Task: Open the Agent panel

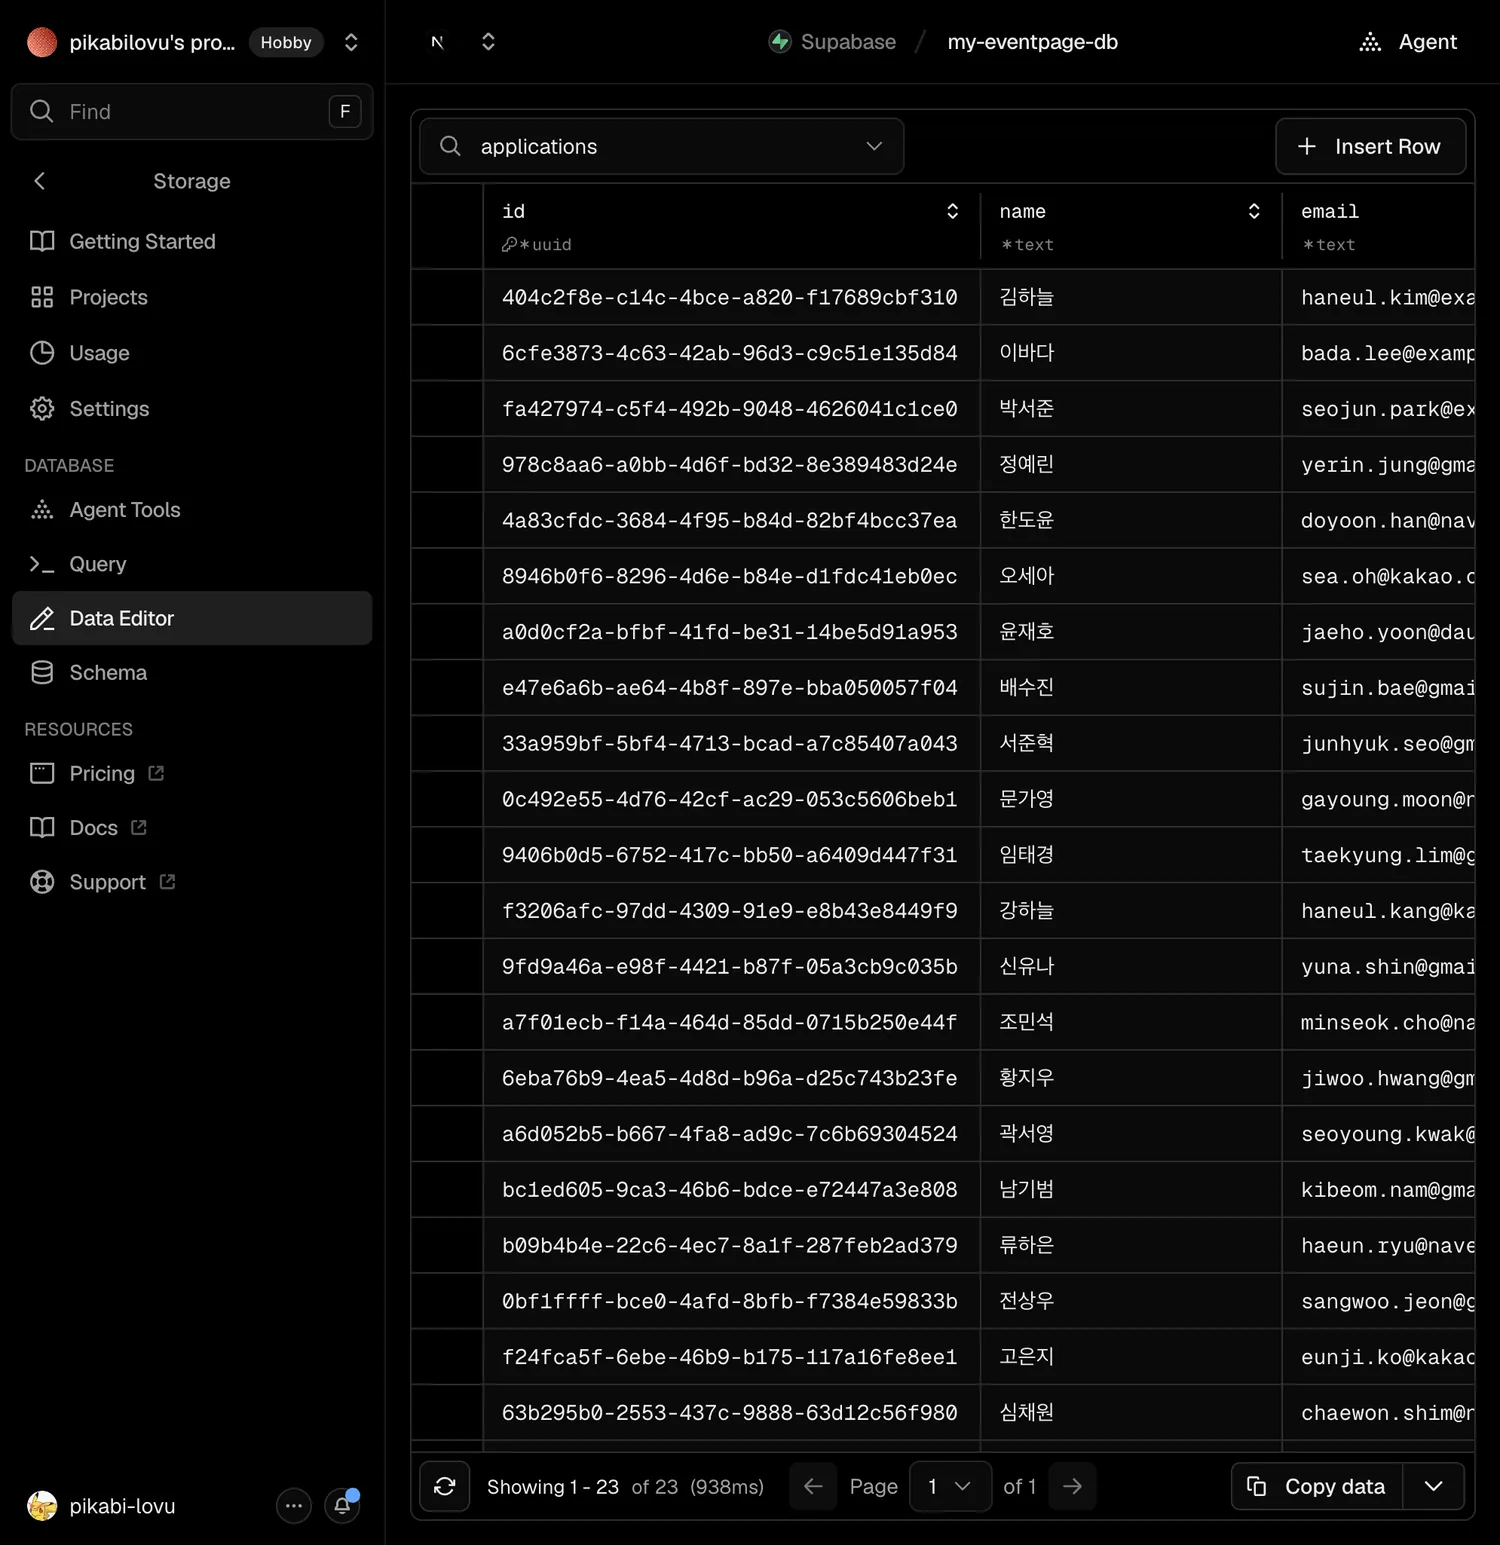Action: coord(1408,42)
